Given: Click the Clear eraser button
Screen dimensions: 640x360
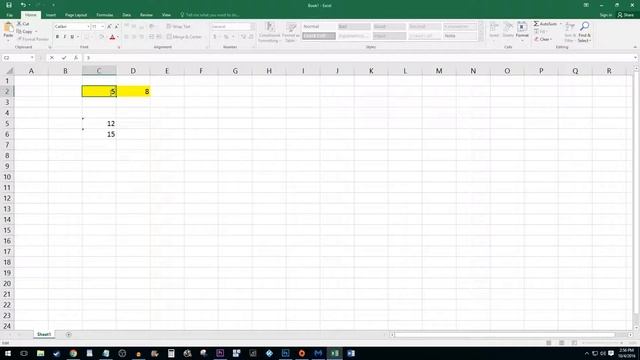Looking at the screenshot, I should [x=543, y=39].
